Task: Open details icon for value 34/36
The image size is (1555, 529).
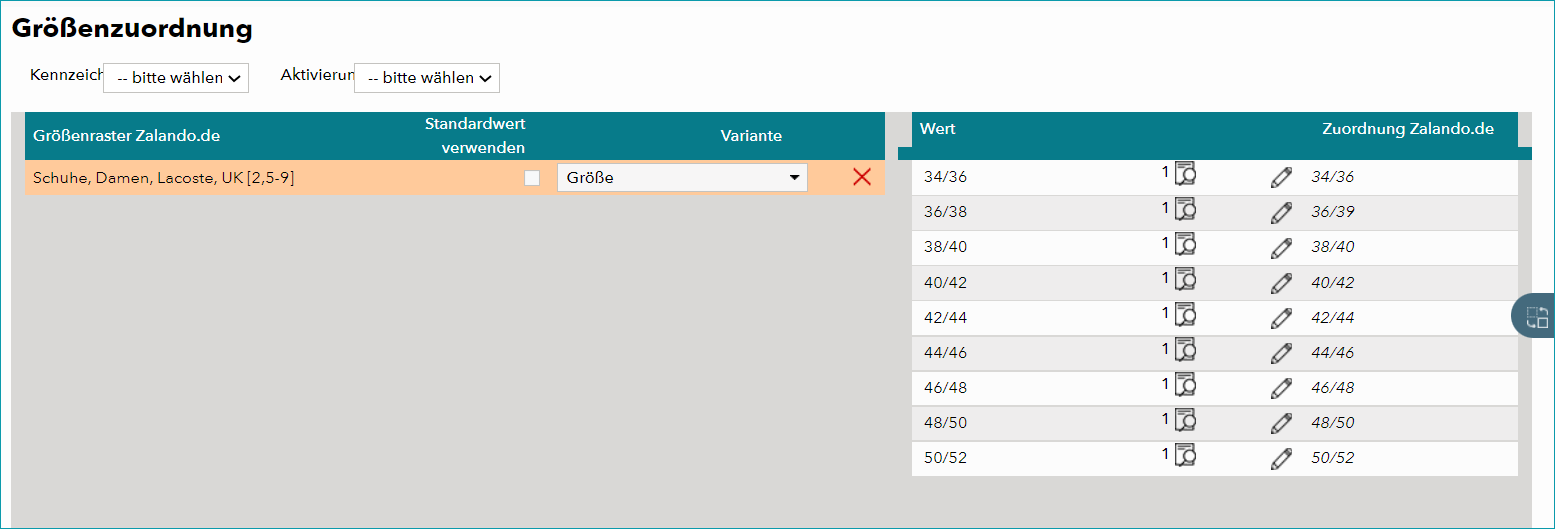Action: pyautogui.click(x=1185, y=174)
